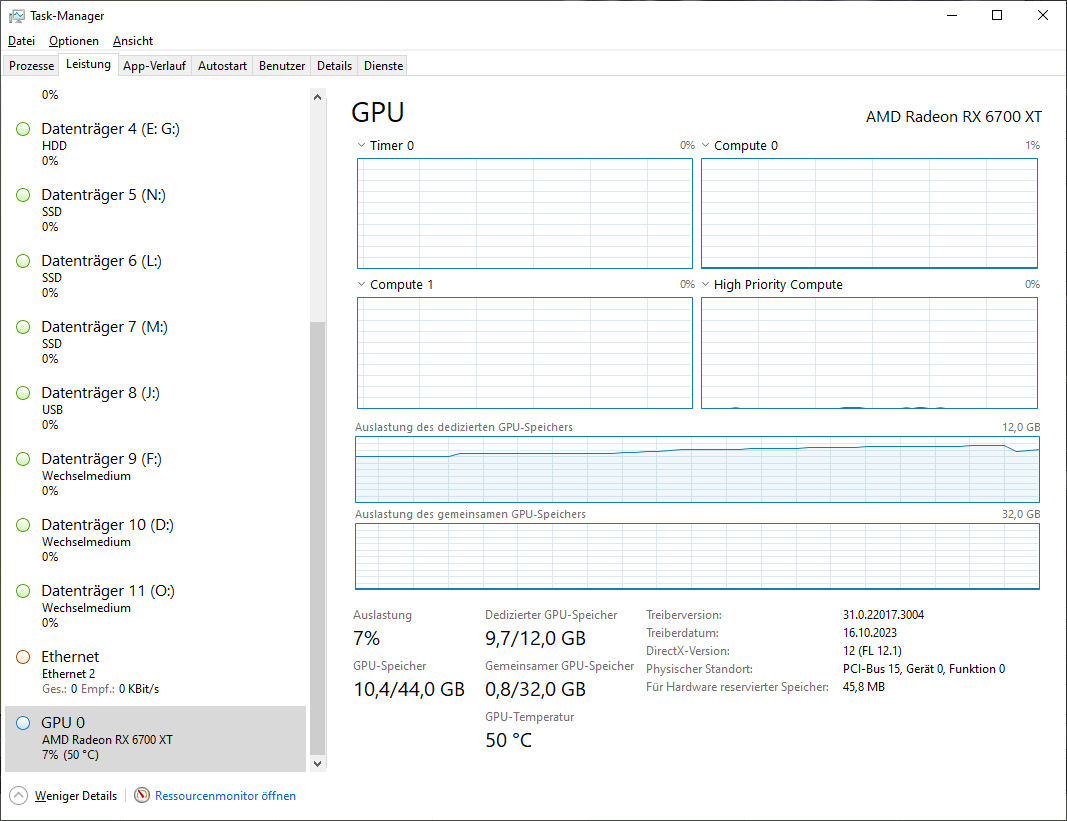The height and width of the screenshot is (821, 1067).
Task: Click the Task-Manager title bar icon
Action: tap(16, 15)
